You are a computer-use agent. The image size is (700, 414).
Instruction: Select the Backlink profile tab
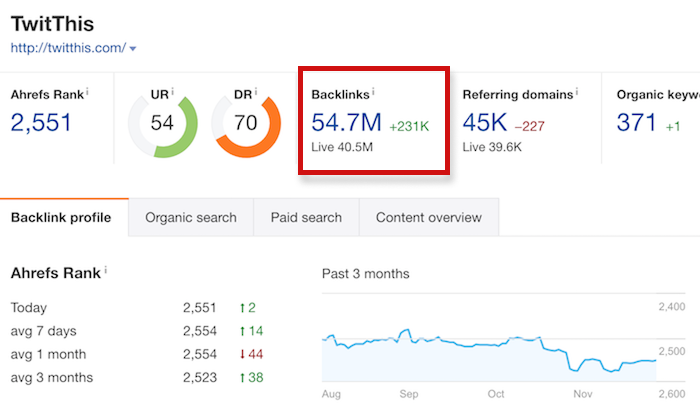(x=64, y=217)
